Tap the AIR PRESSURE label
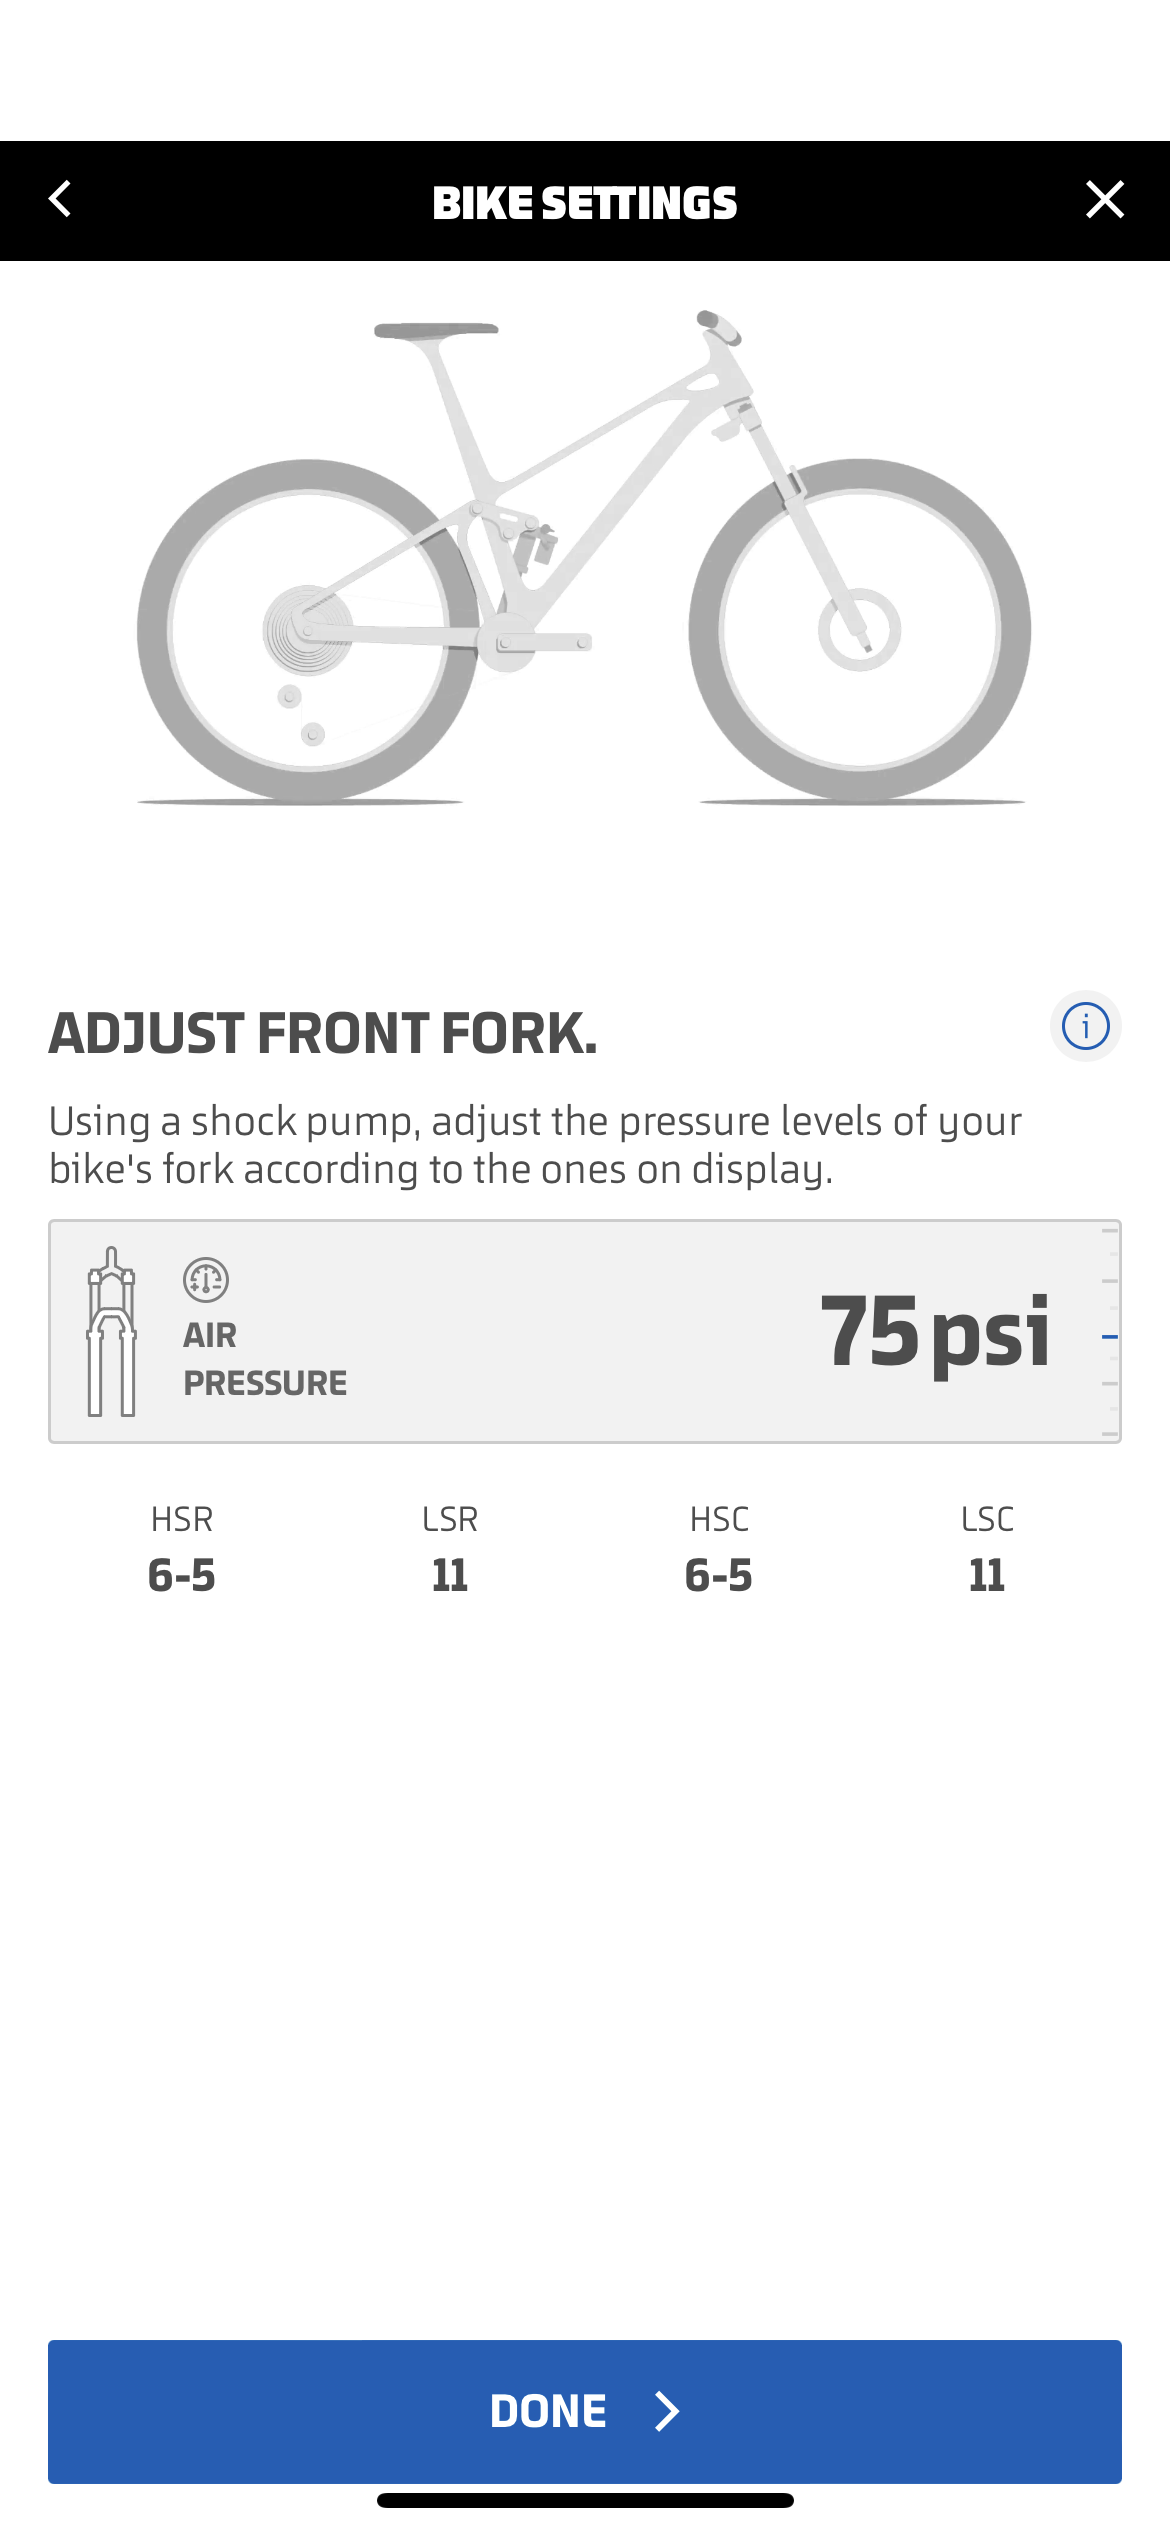 (x=265, y=1359)
